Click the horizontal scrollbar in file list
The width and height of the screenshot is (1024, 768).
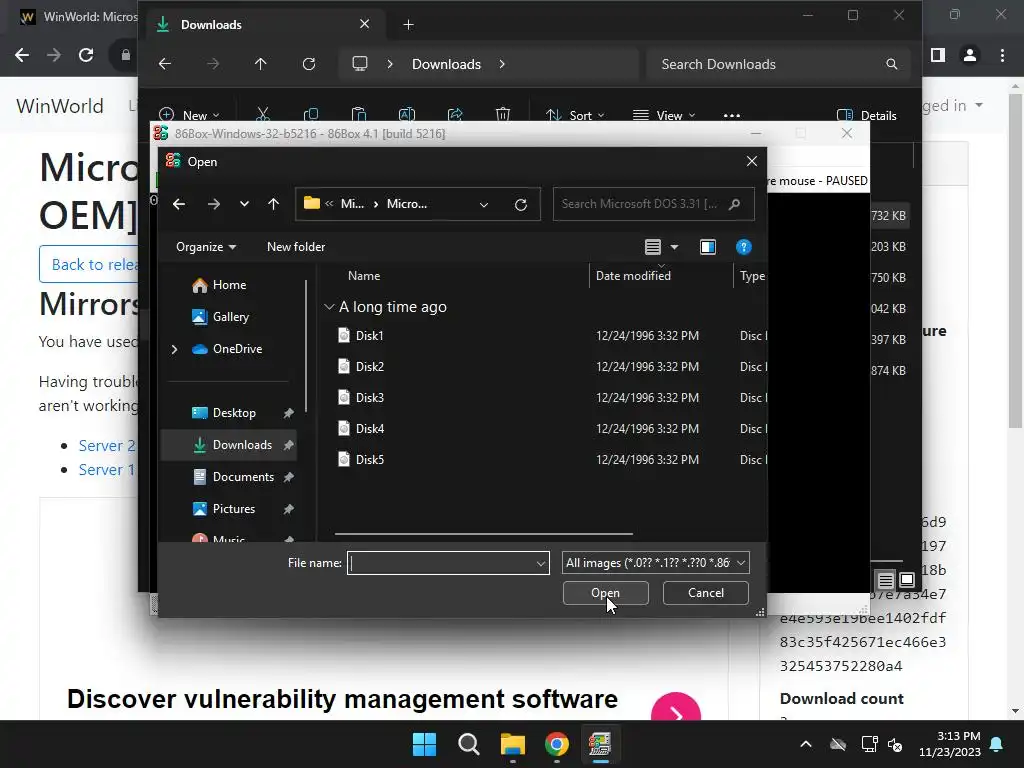point(484,534)
